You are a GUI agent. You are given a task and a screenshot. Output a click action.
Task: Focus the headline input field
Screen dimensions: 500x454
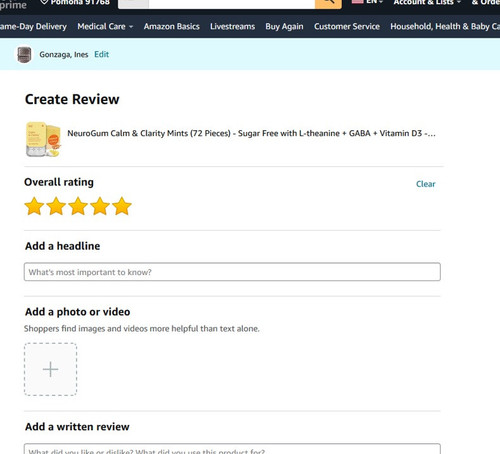point(232,272)
